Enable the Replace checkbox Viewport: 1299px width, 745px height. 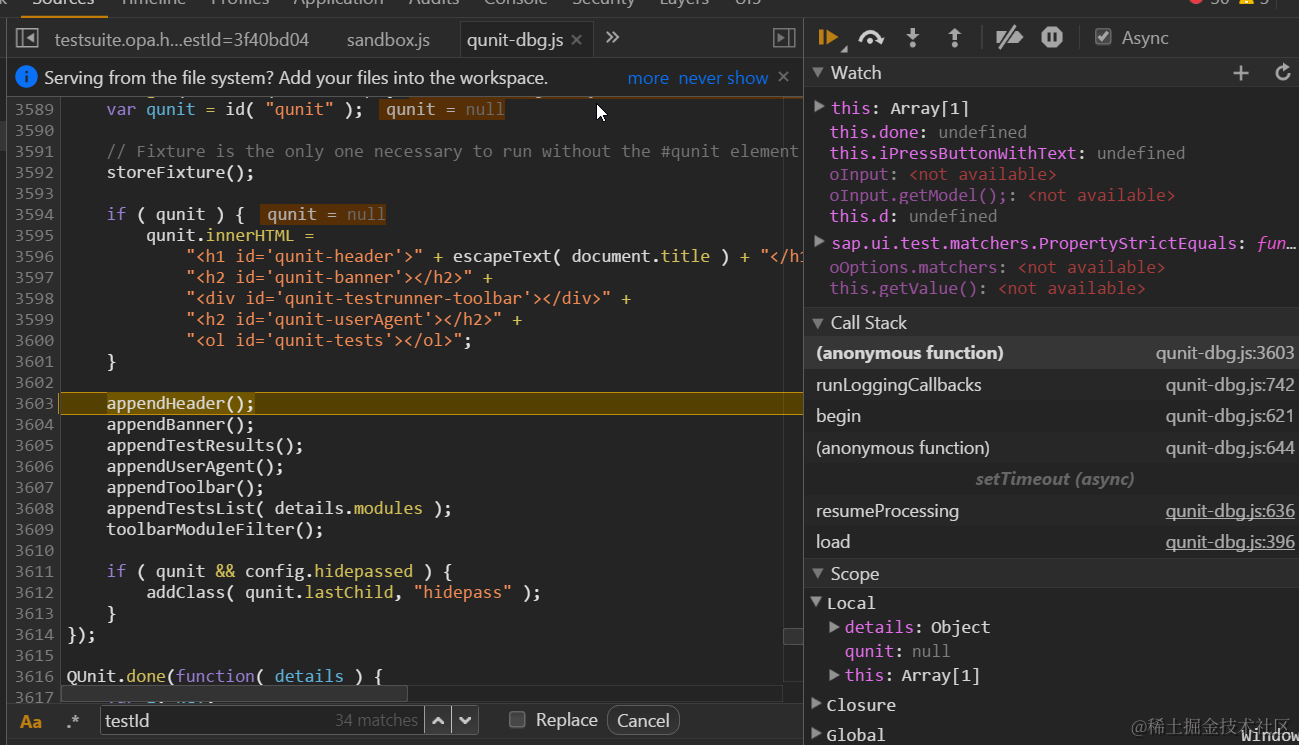point(517,720)
